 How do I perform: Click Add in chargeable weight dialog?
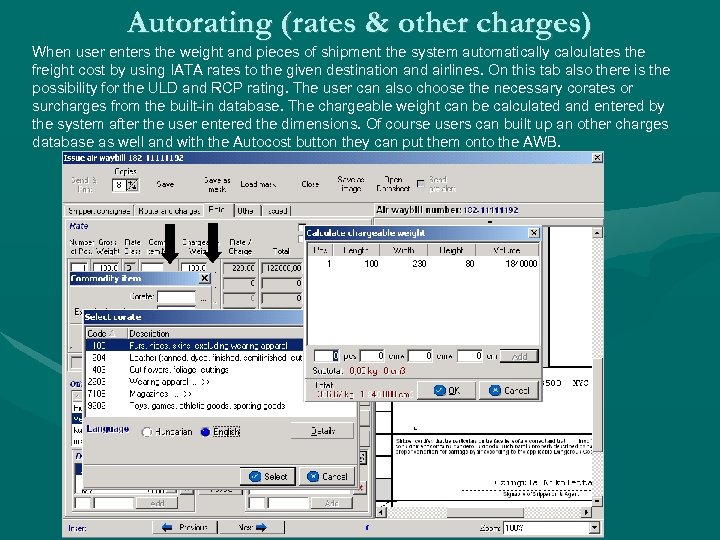pos(519,356)
